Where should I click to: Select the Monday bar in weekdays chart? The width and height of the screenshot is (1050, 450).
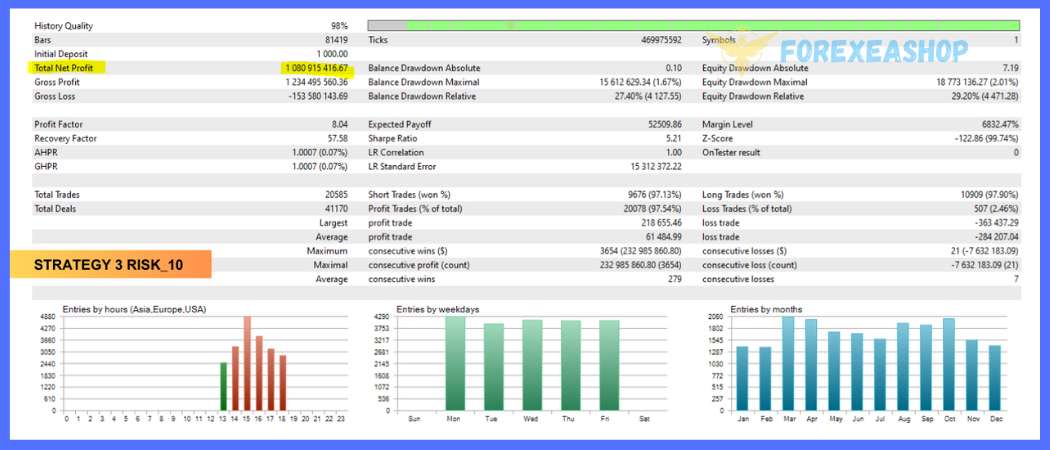pyautogui.click(x=455, y=363)
